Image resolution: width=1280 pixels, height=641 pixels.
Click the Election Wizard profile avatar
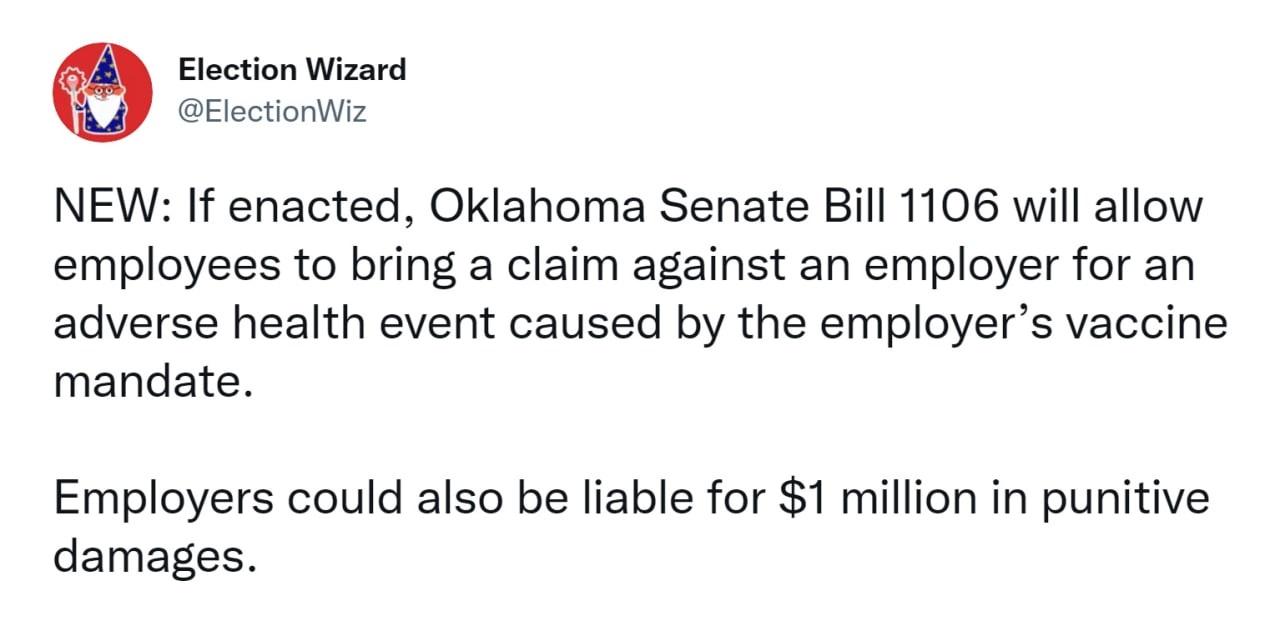point(102,92)
